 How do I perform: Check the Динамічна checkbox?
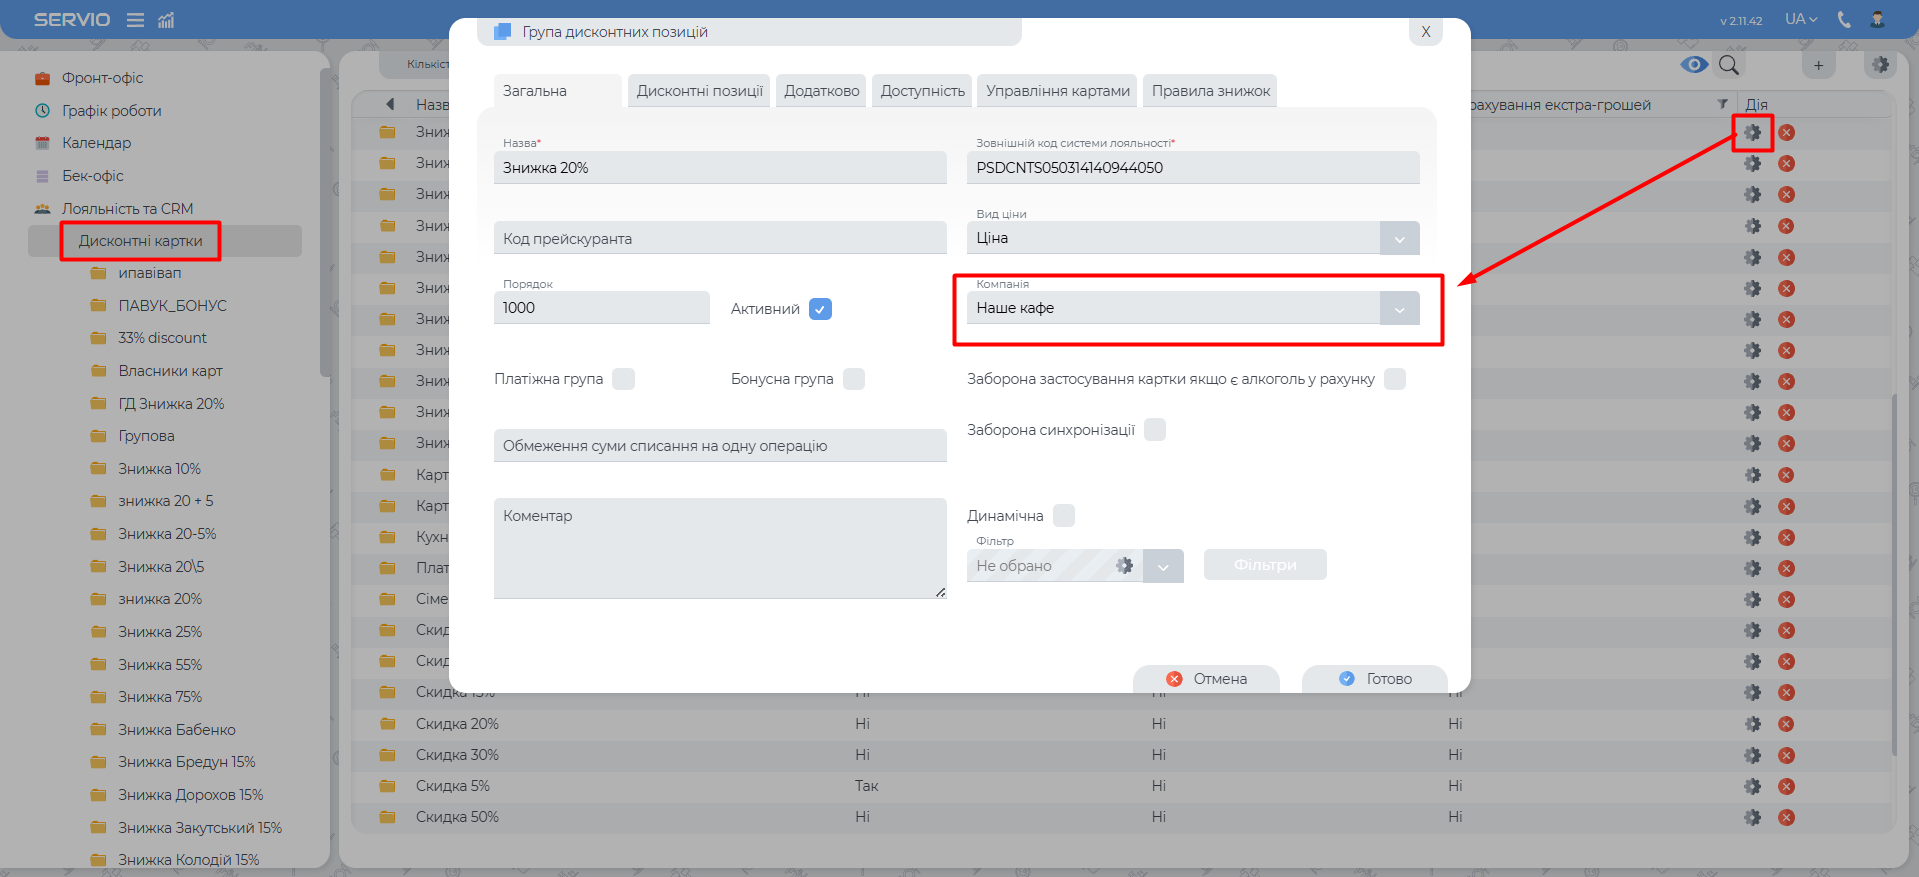pyautogui.click(x=1064, y=516)
